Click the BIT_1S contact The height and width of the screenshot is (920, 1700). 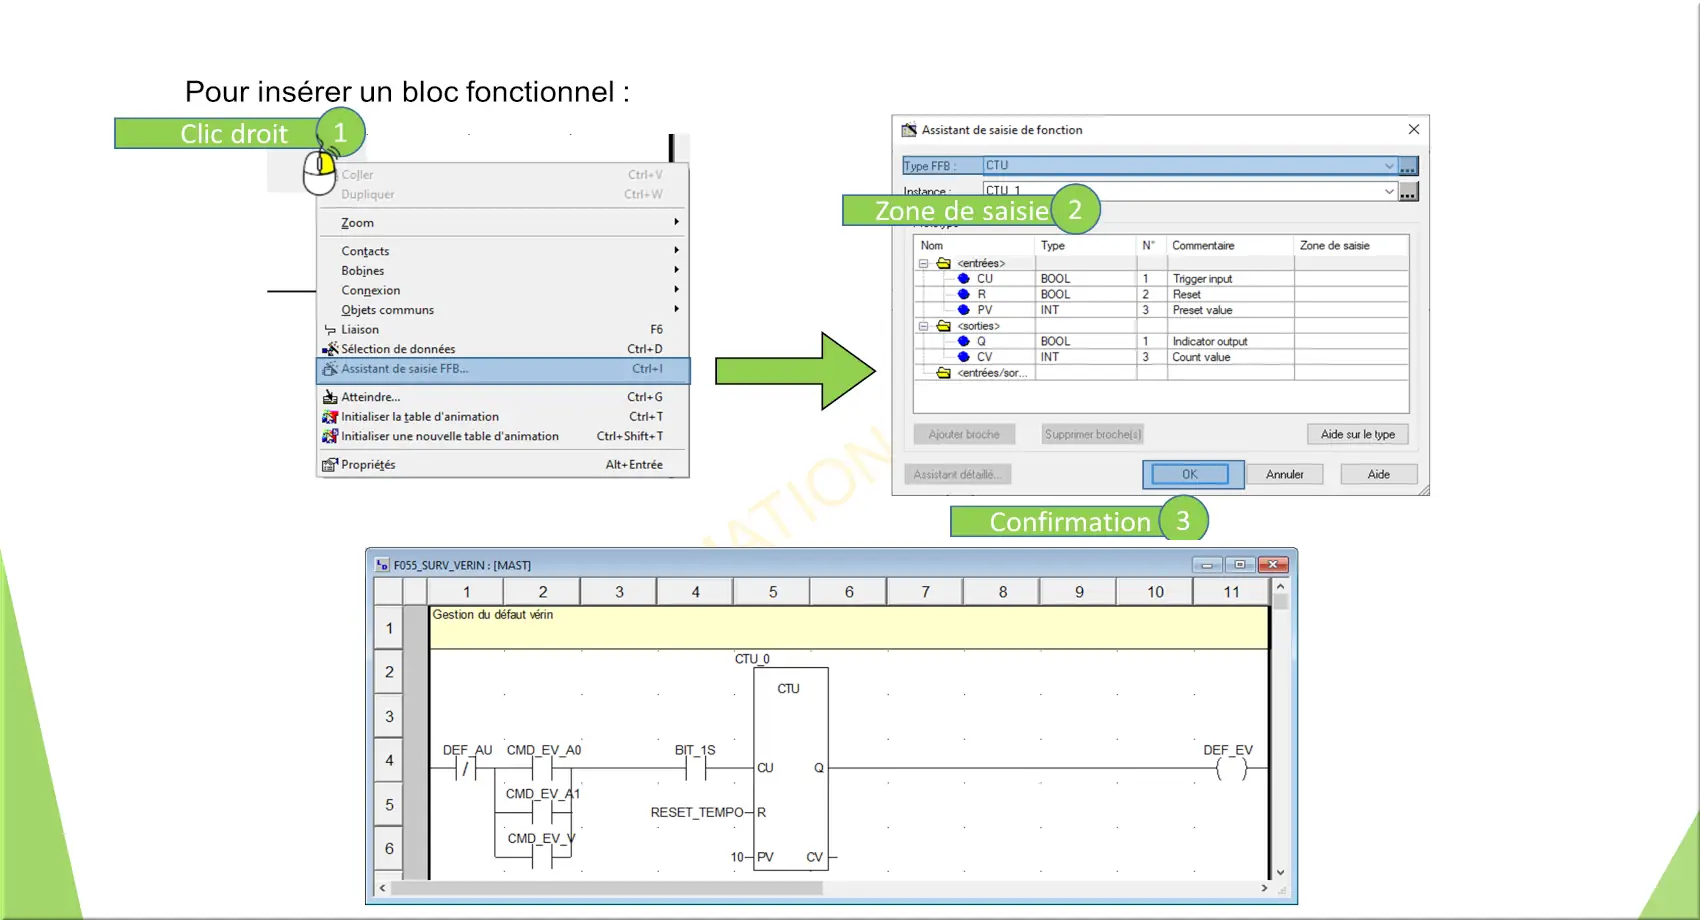pyautogui.click(x=696, y=768)
